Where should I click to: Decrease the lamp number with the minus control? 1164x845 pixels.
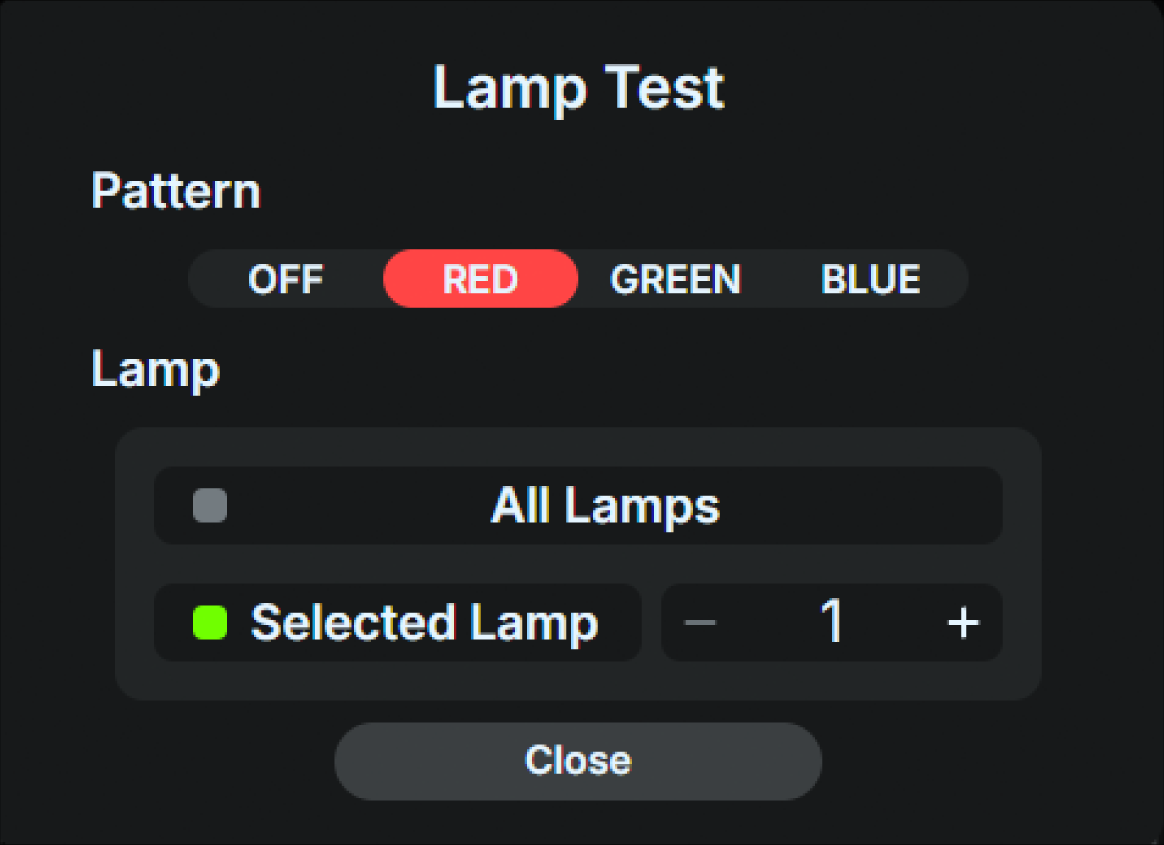tap(700, 622)
